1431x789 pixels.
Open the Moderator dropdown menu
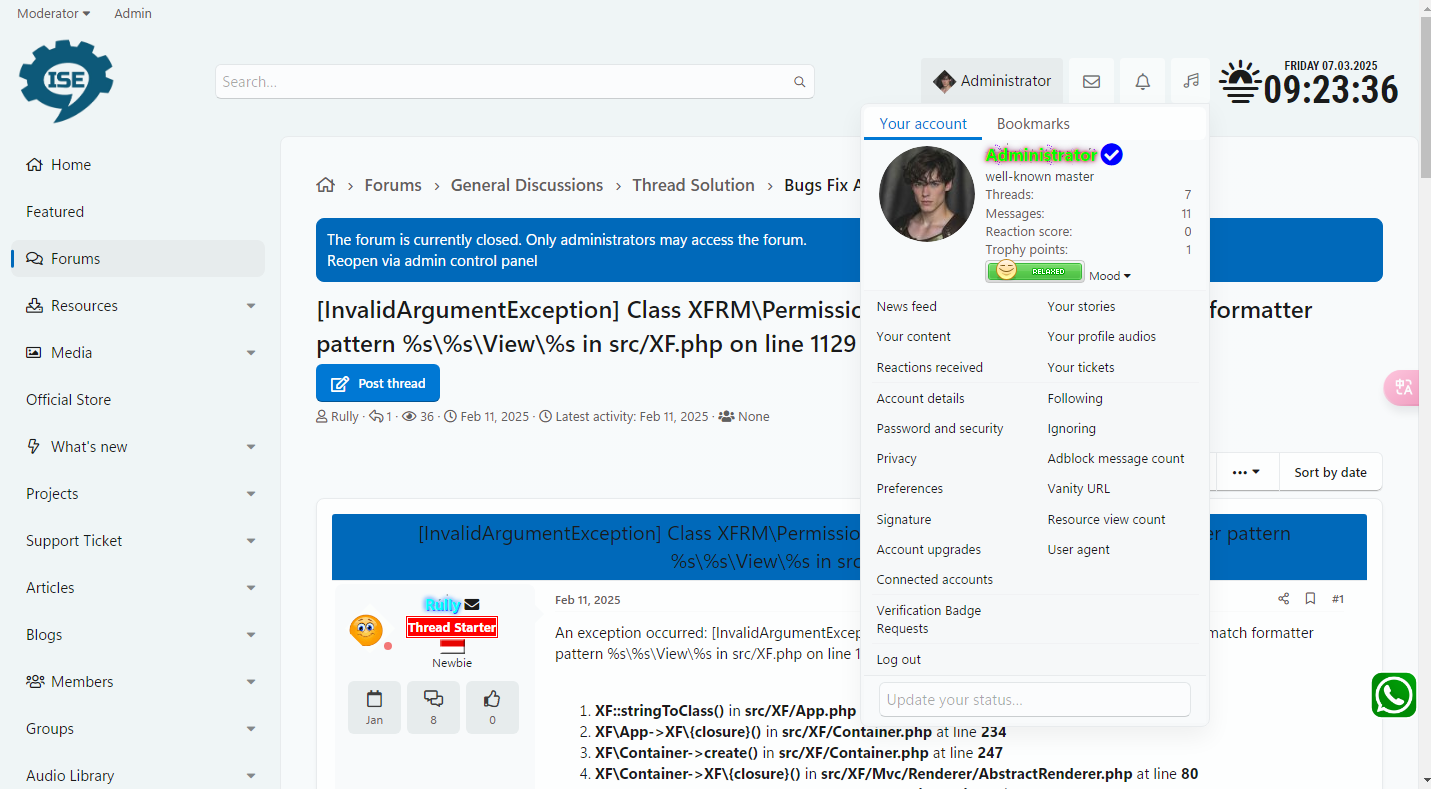[x=54, y=14]
